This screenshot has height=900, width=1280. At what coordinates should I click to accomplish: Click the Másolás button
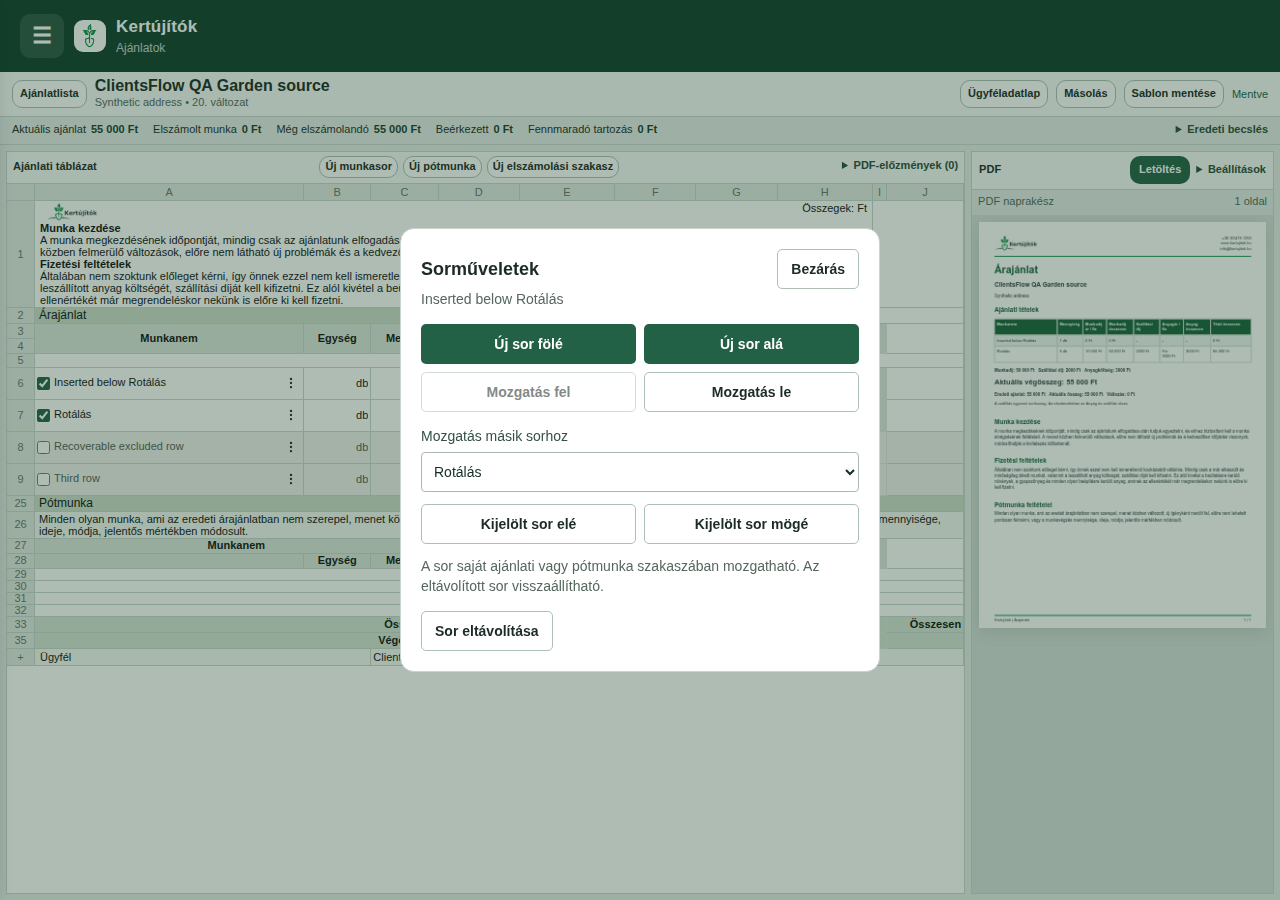click(x=1086, y=94)
